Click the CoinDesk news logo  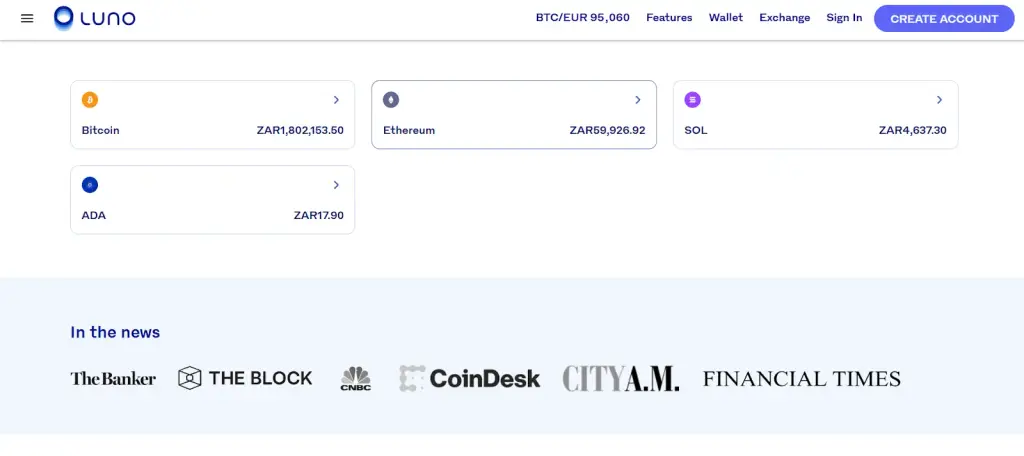tap(470, 378)
